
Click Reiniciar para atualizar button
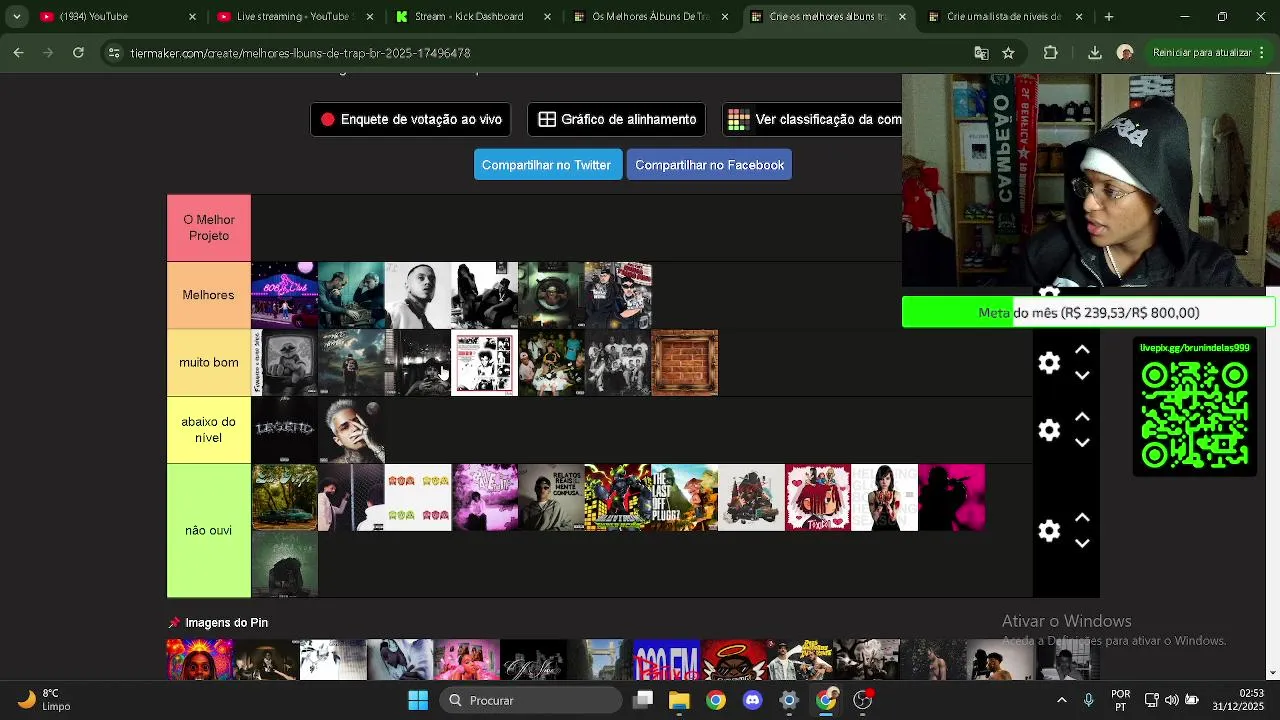[1202, 53]
